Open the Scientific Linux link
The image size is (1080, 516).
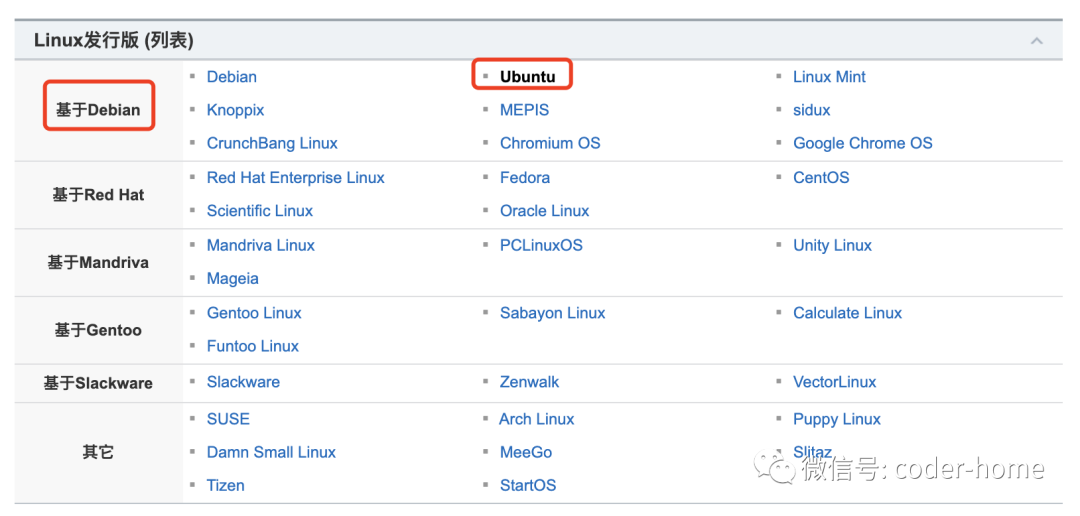click(260, 211)
